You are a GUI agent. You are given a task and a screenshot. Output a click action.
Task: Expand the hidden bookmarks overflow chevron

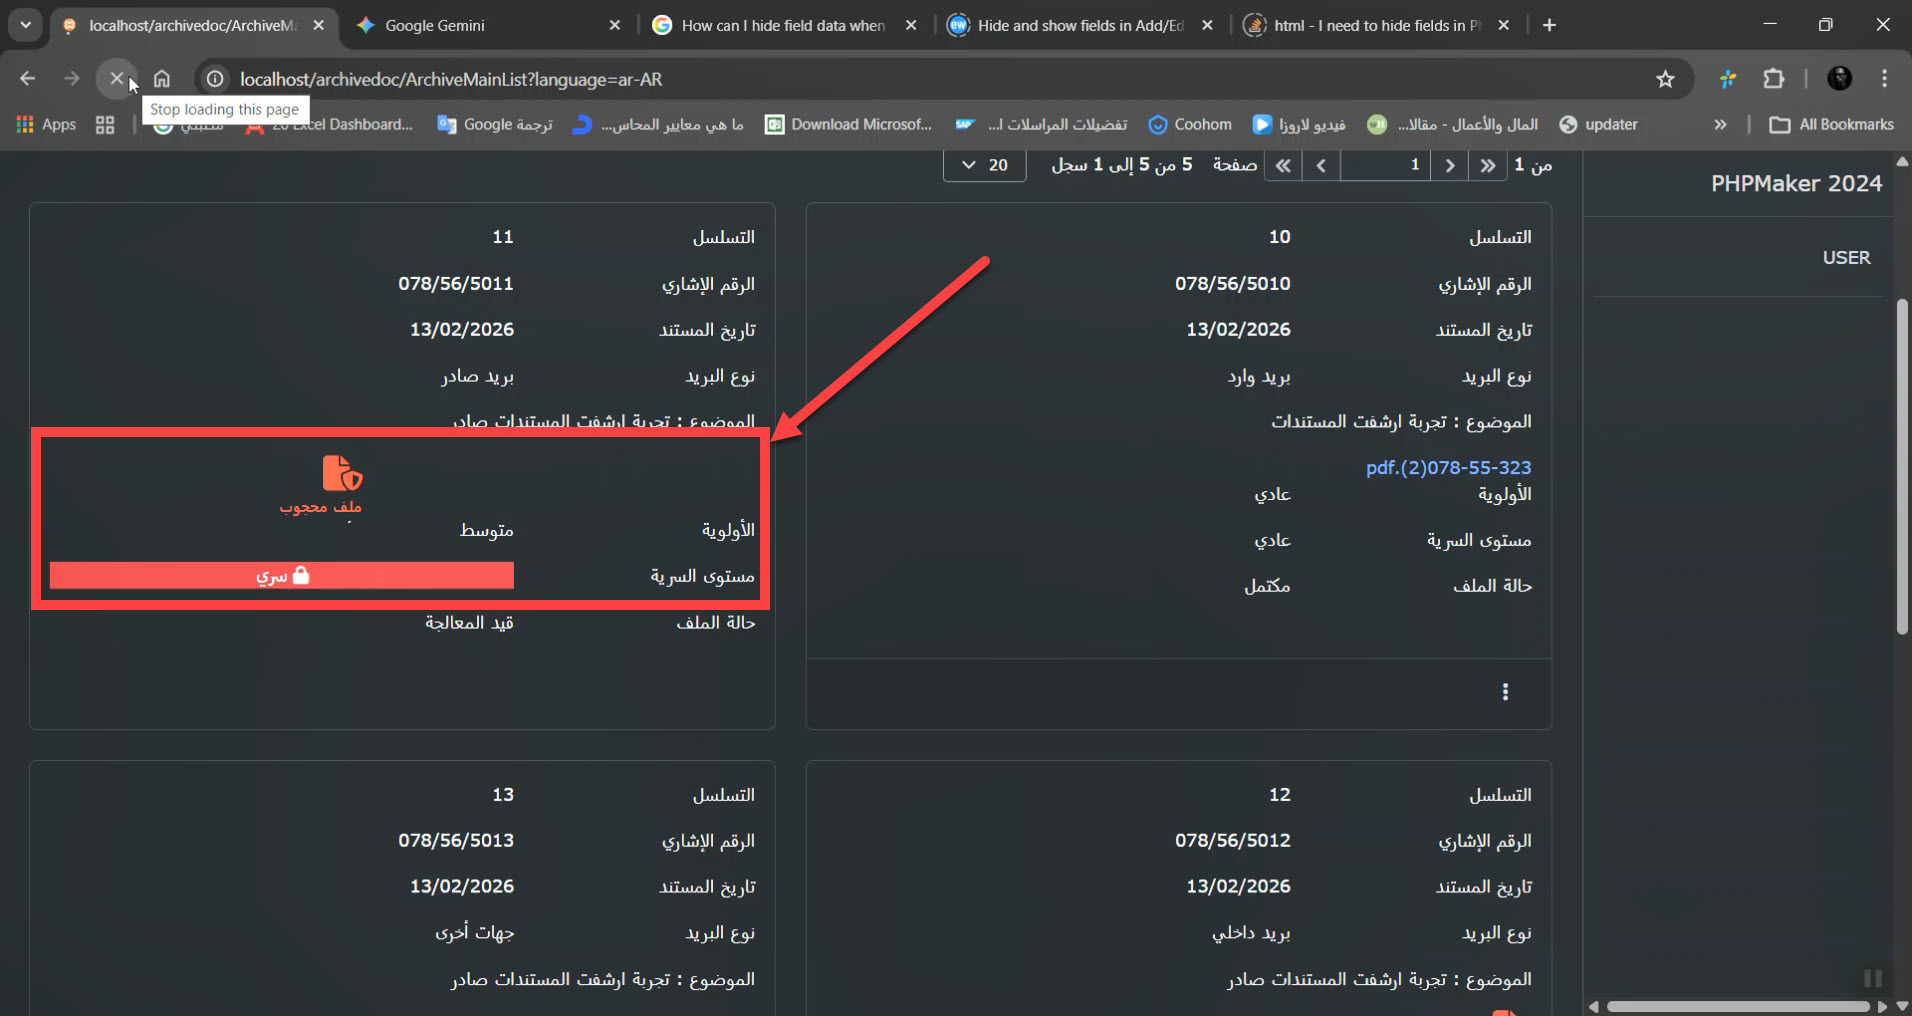[1720, 125]
